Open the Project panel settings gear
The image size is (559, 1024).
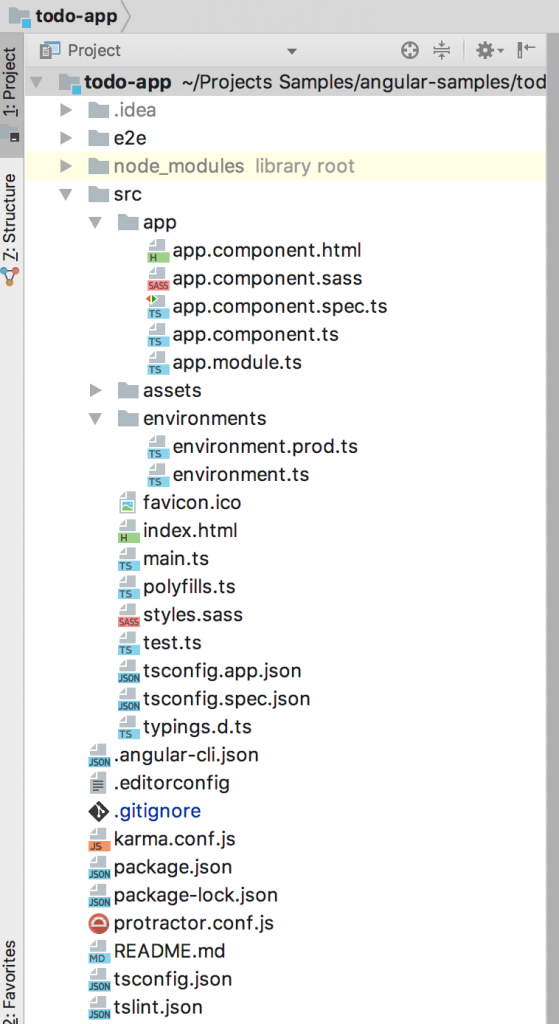click(488, 50)
